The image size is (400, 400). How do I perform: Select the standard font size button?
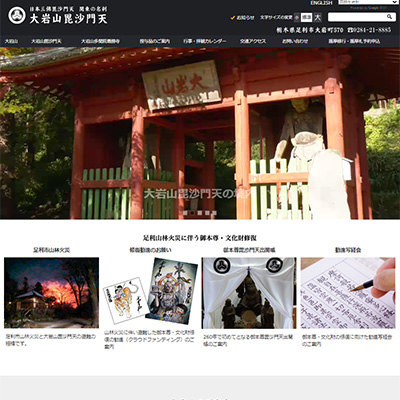(306, 17)
